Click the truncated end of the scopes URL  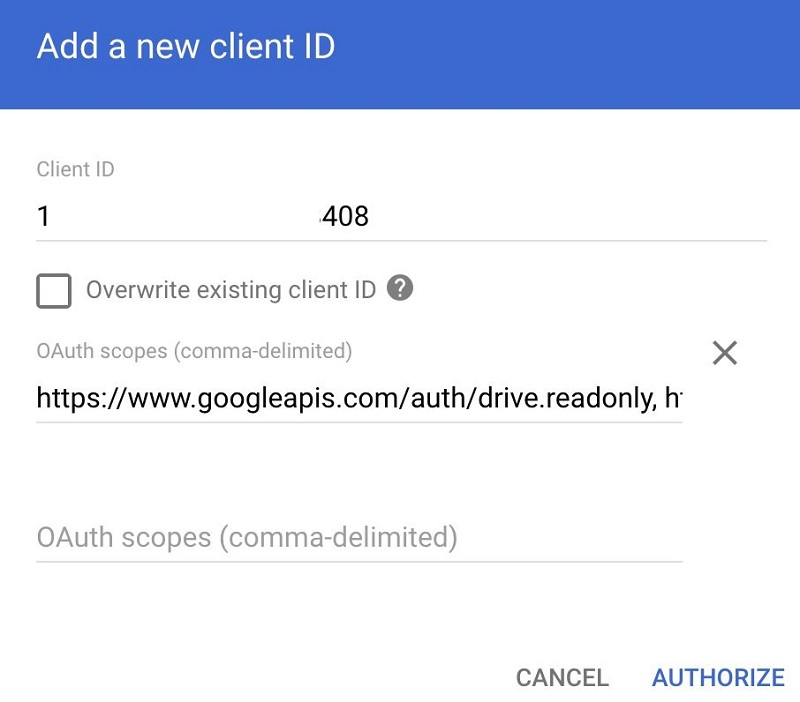click(673, 397)
